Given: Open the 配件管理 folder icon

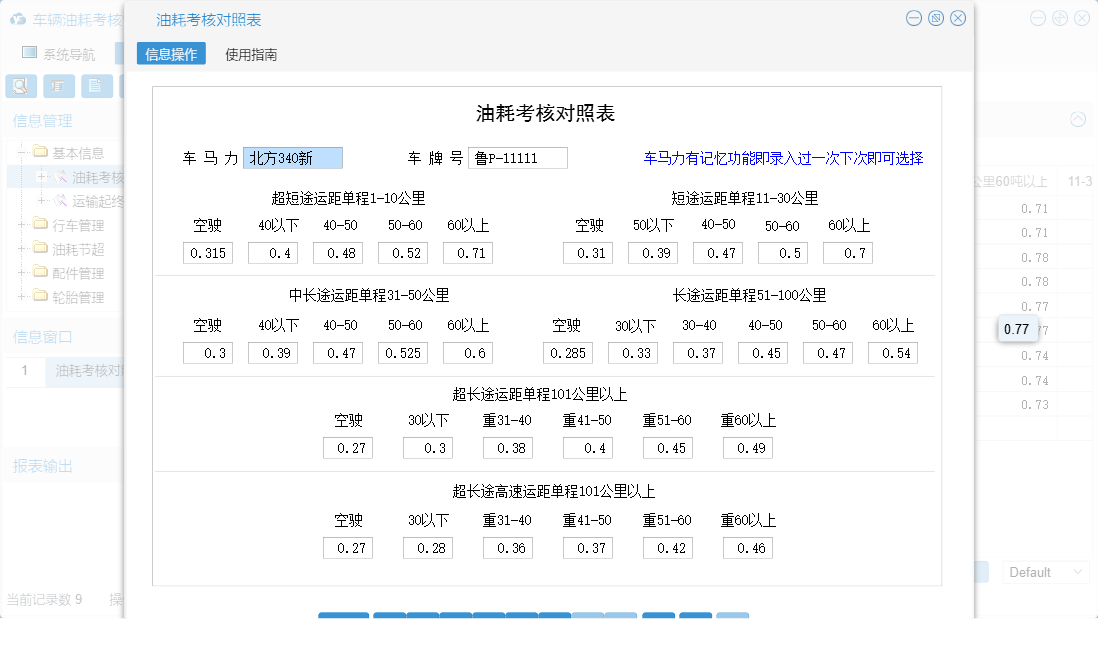Looking at the screenshot, I should (38, 272).
